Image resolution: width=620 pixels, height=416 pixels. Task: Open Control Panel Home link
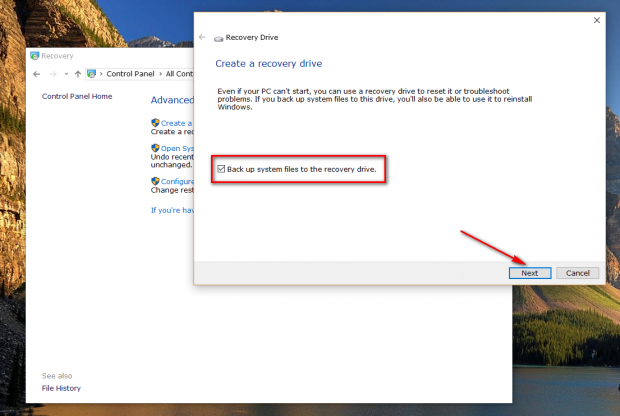point(77,96)
